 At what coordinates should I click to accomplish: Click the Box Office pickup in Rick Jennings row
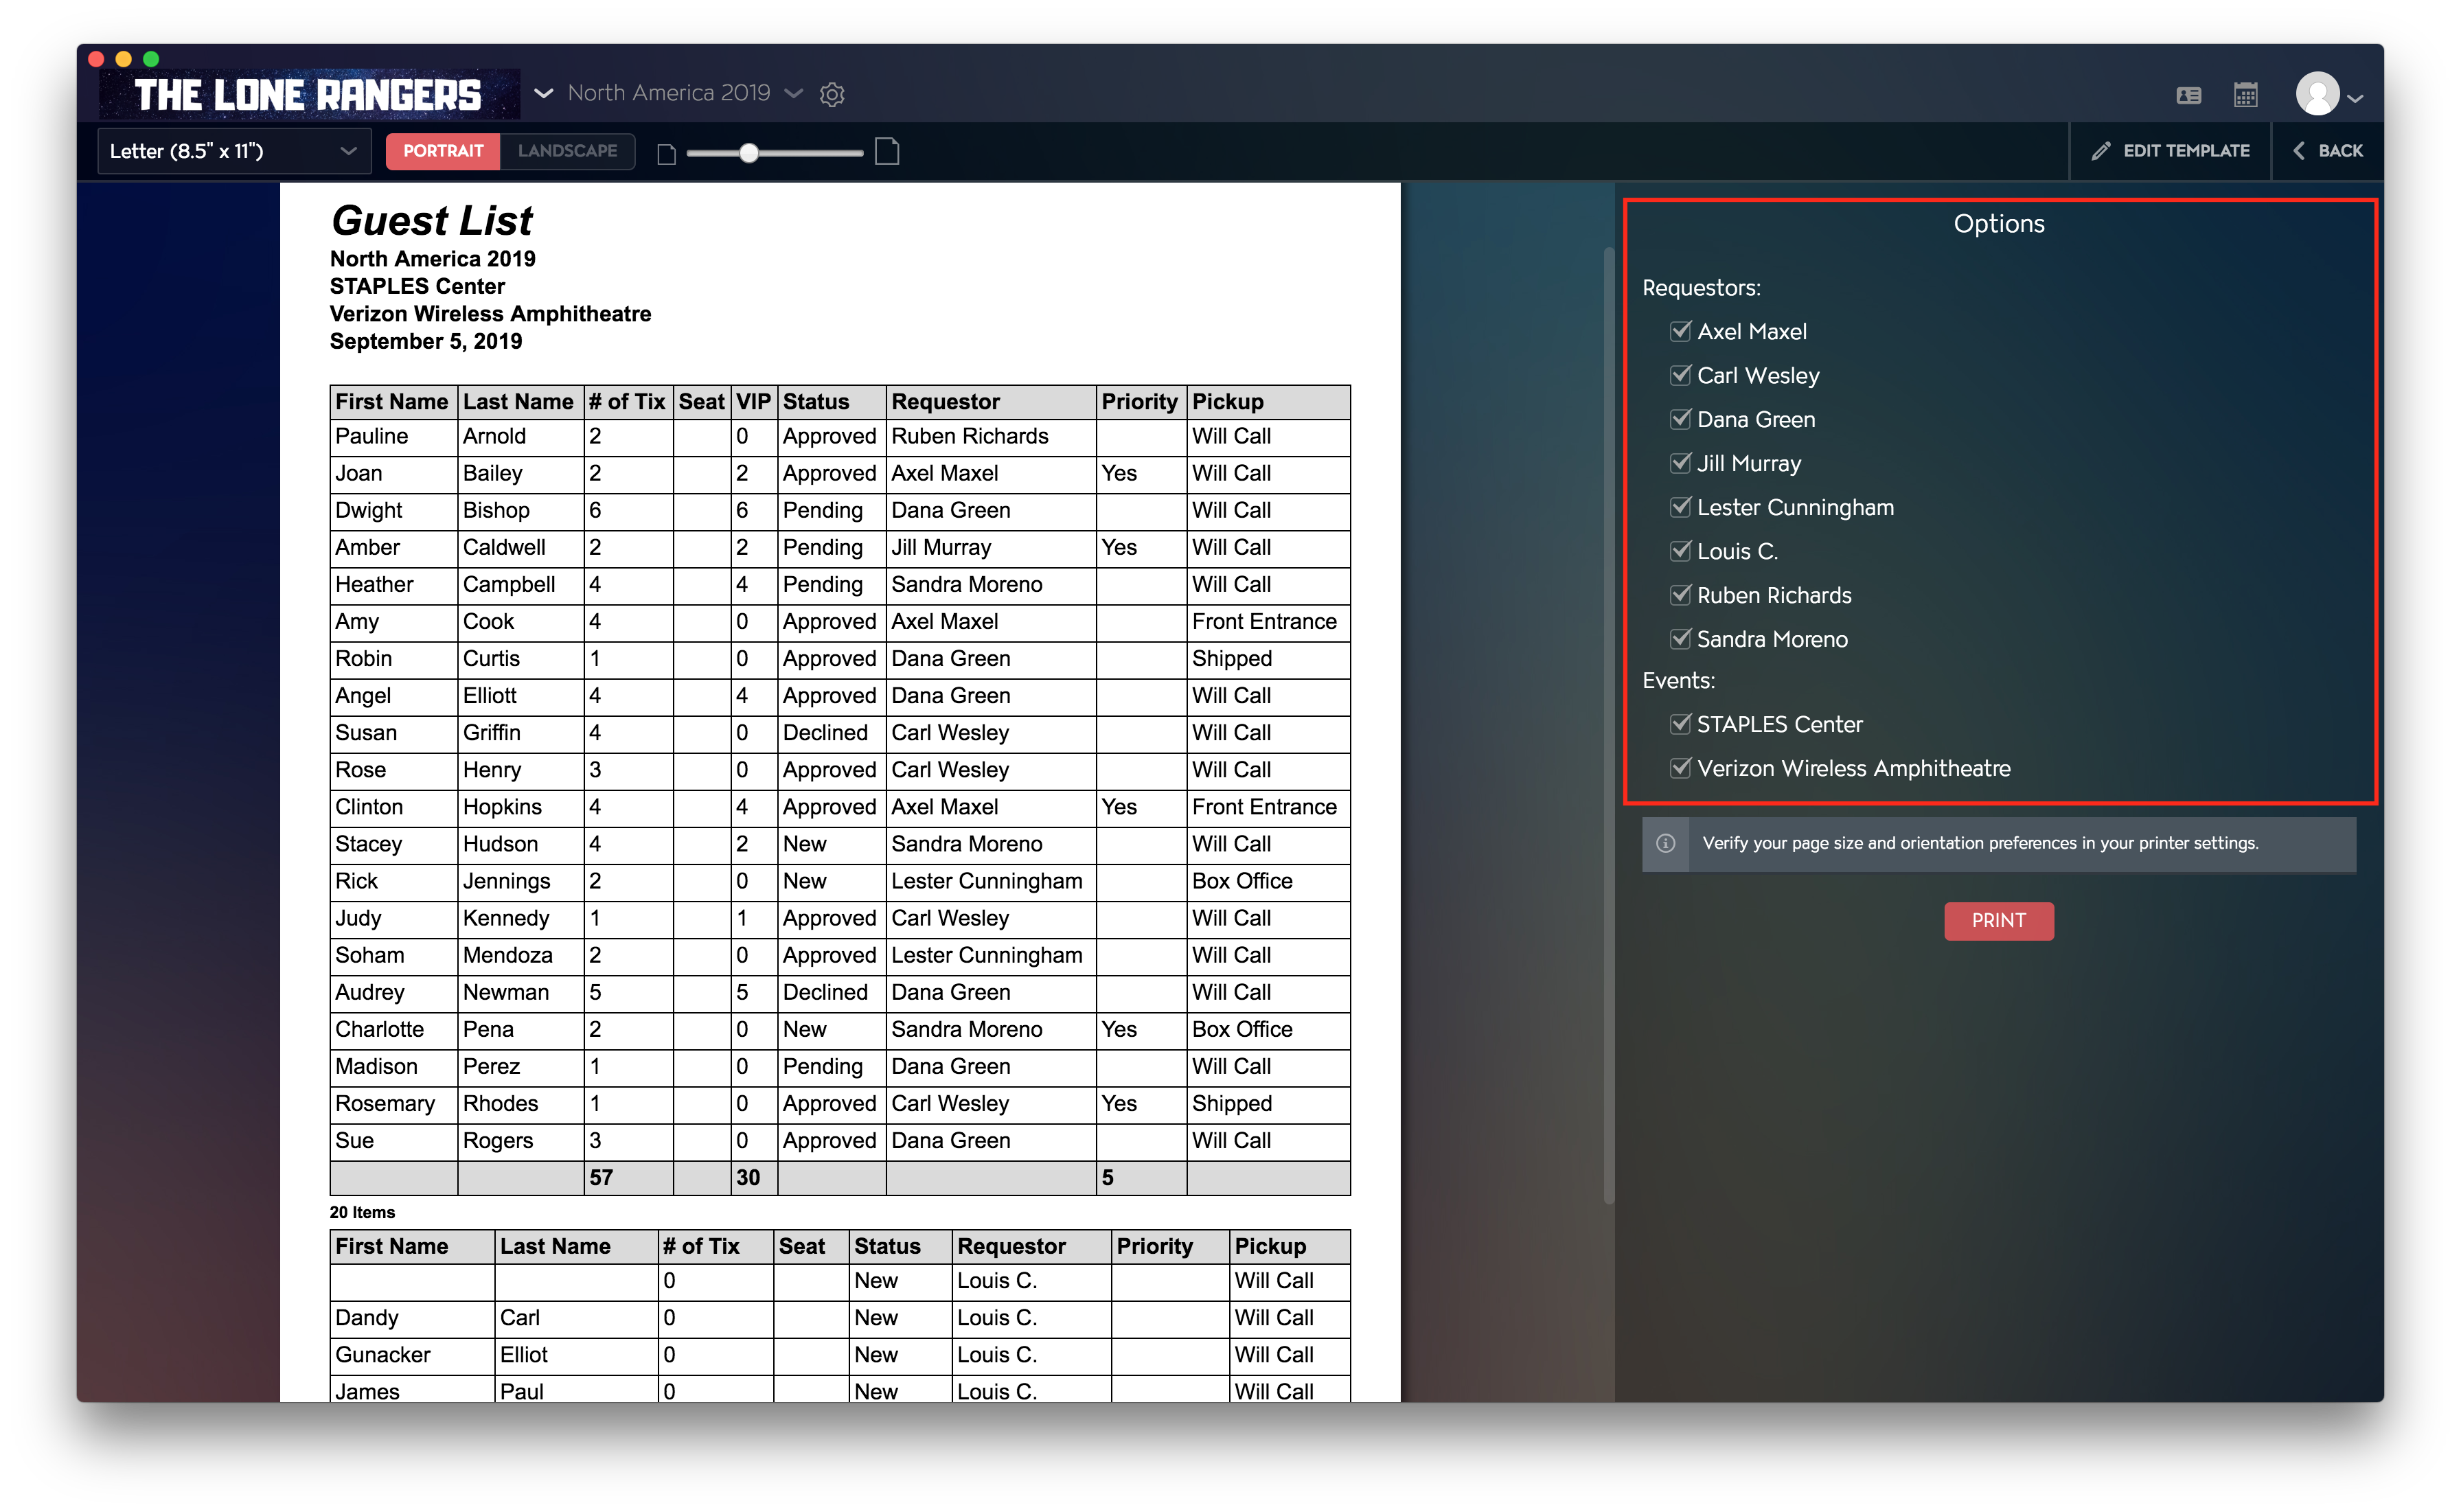click(x=1242, y=881)
